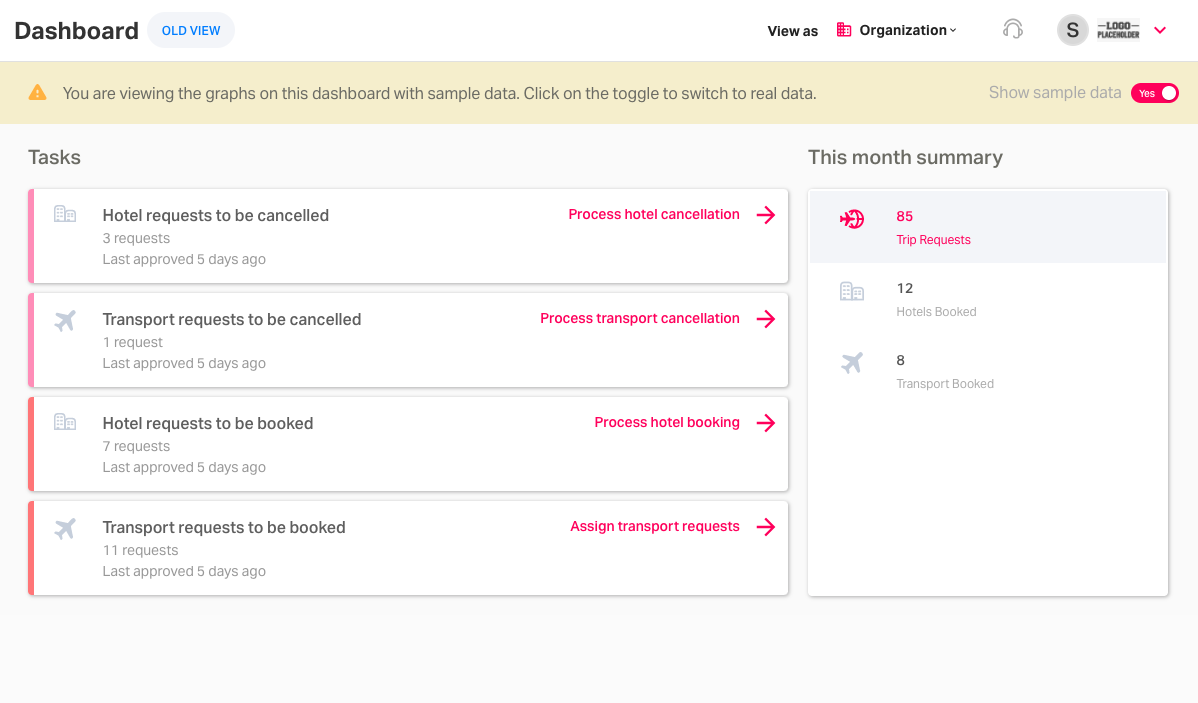Screen dimensions: 1198x703
Task: Click arrow next to Process transport cancellation
Action: [x=766, y=319]
